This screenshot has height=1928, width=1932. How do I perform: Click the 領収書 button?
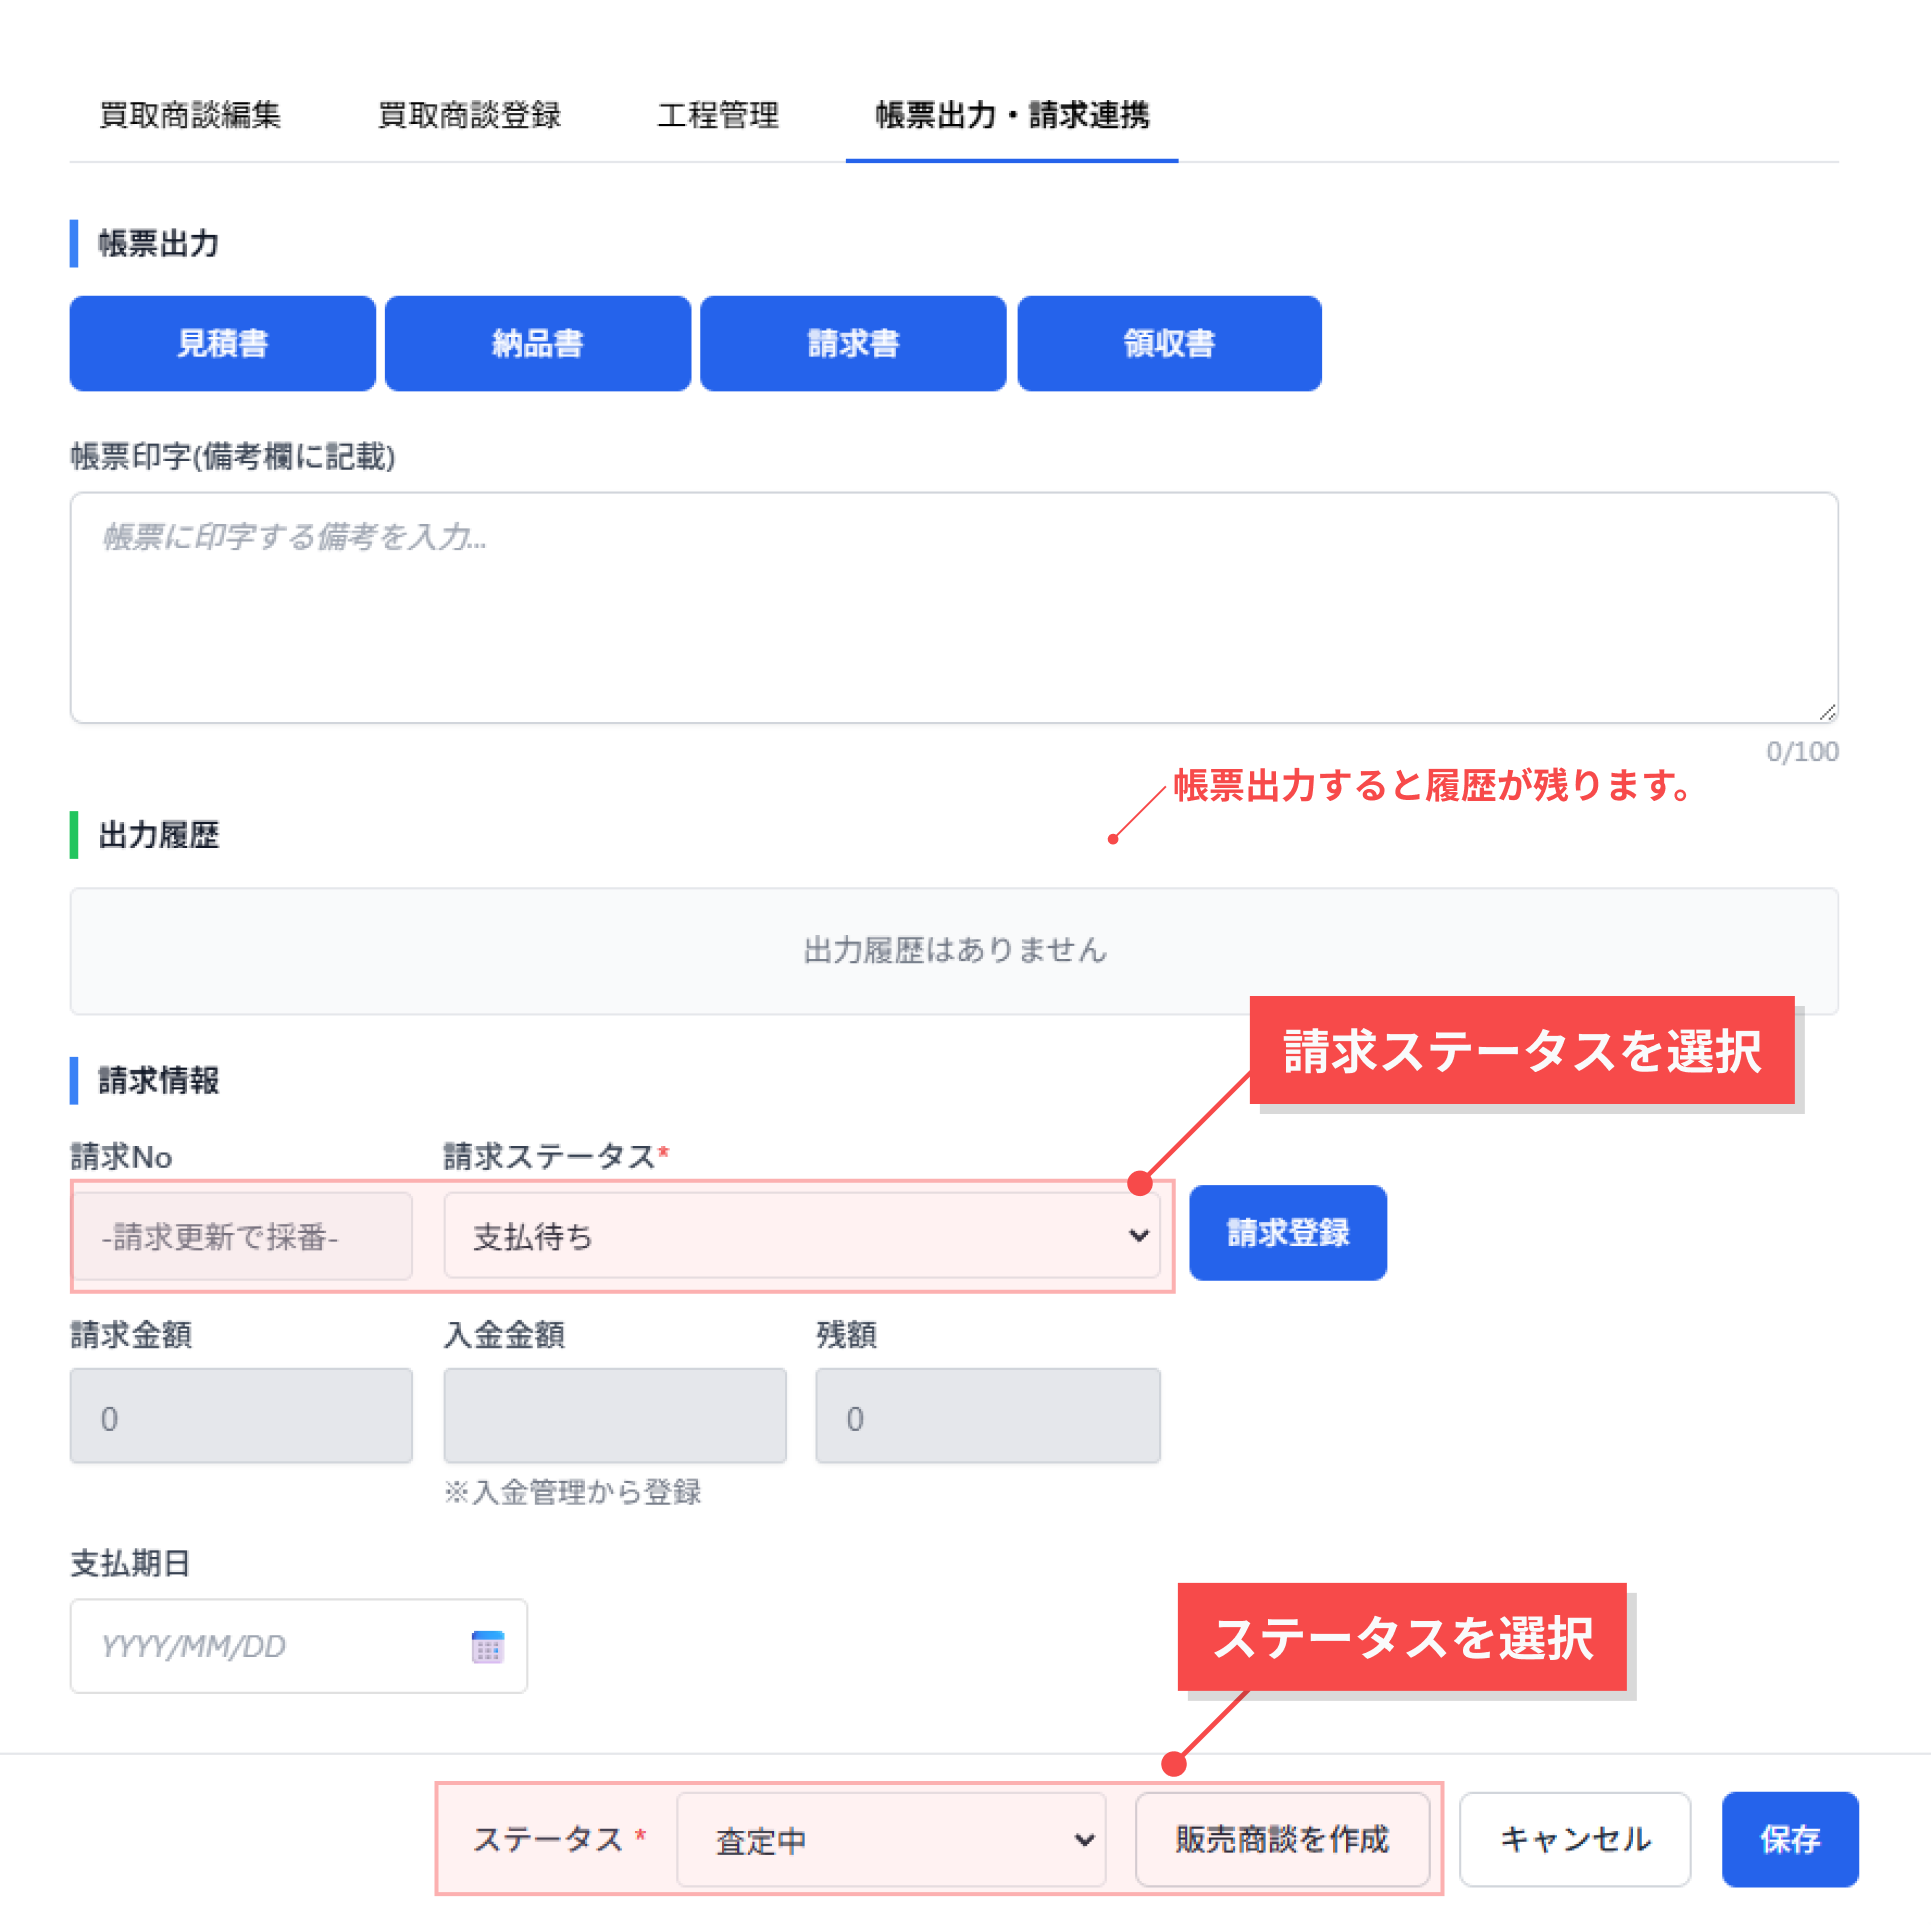click(1168, 343)
